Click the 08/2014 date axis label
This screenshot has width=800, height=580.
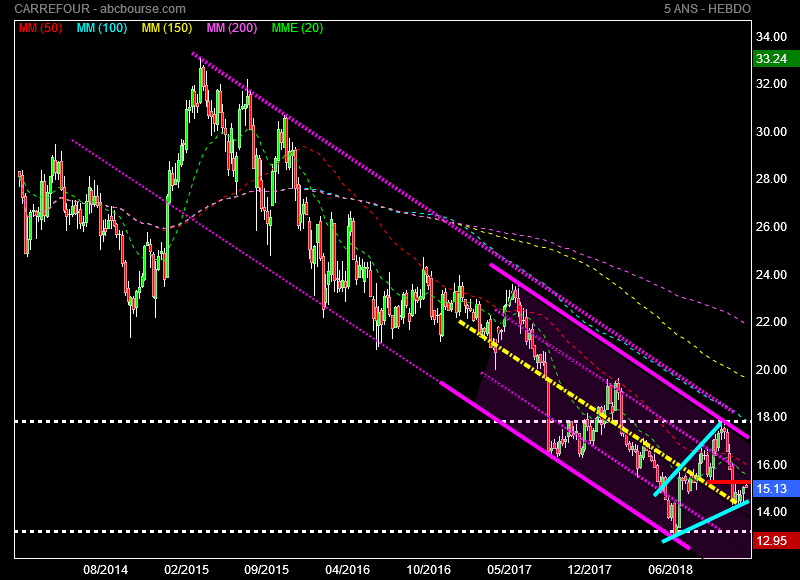(x=106, y=569)
